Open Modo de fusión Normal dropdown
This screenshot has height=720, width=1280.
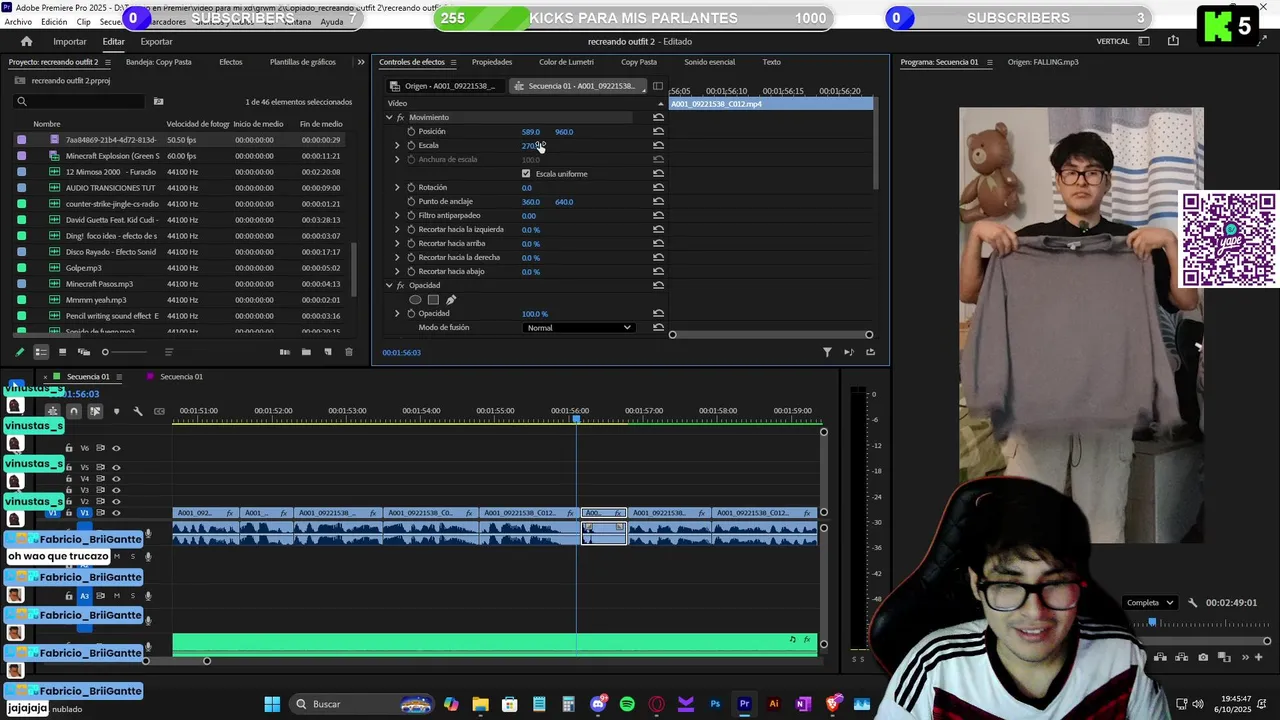click(579, 328)
